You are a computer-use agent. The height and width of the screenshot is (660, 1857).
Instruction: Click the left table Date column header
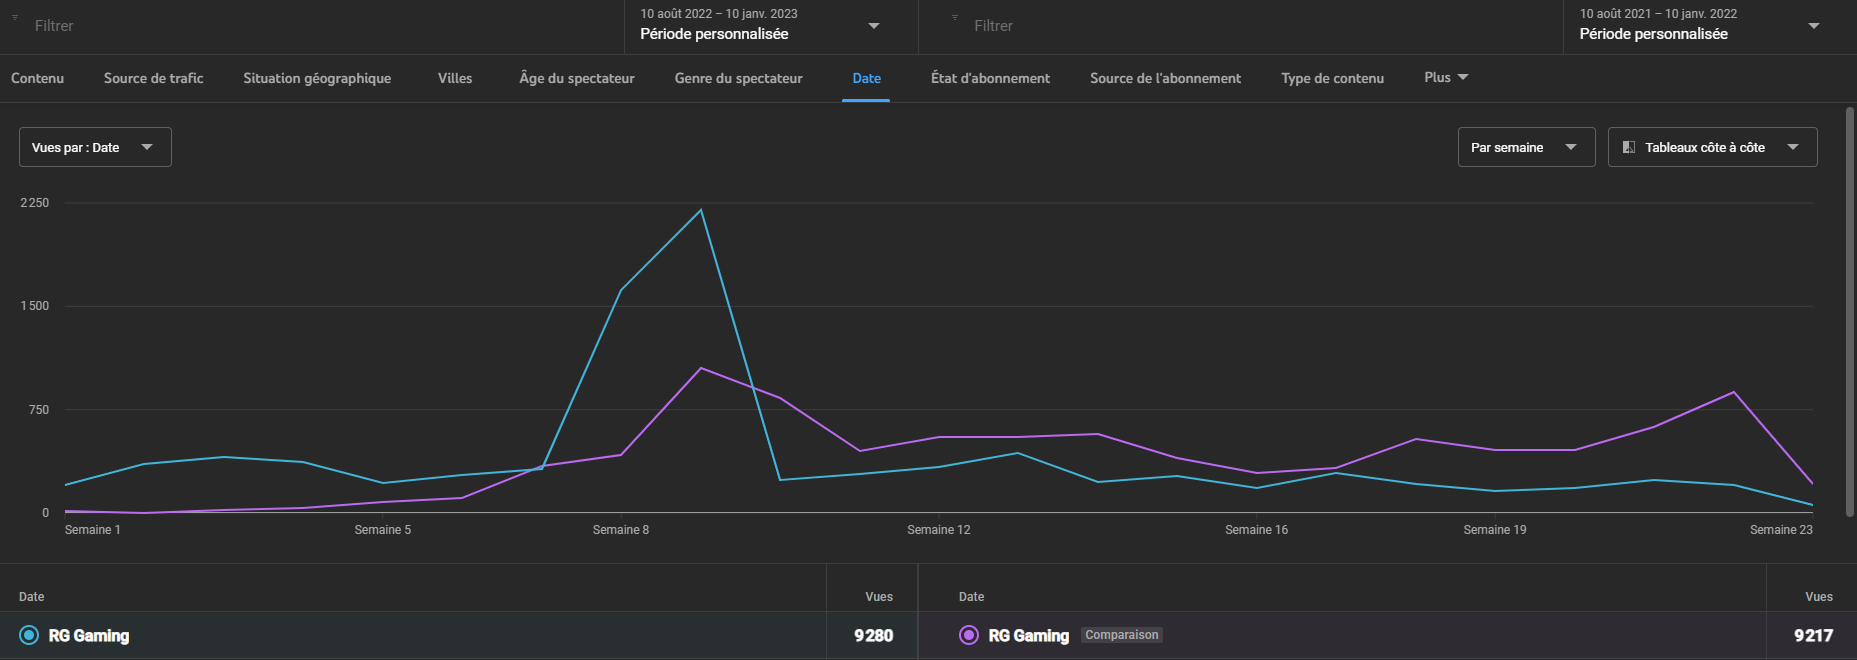(x=32, y=597)
